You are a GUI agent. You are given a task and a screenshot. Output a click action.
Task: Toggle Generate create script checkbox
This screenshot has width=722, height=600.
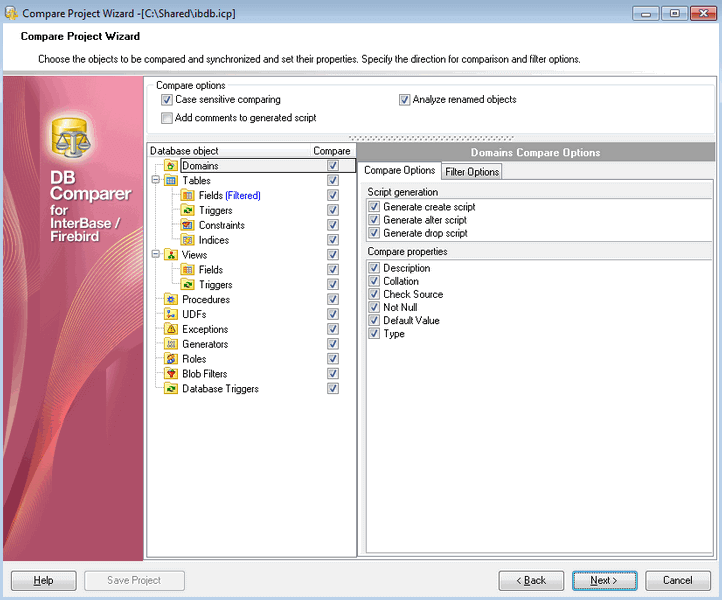click(x=374, y=207)
